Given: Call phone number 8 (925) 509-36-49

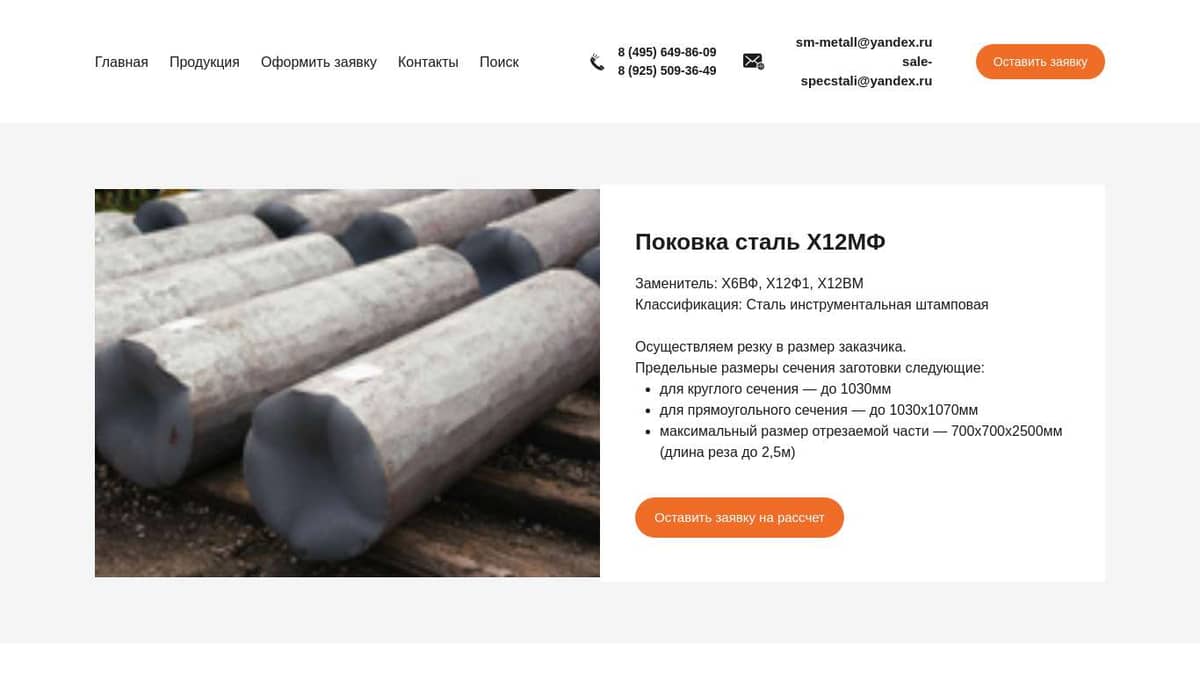Looking at the screenshot, I should click(667, 71).
